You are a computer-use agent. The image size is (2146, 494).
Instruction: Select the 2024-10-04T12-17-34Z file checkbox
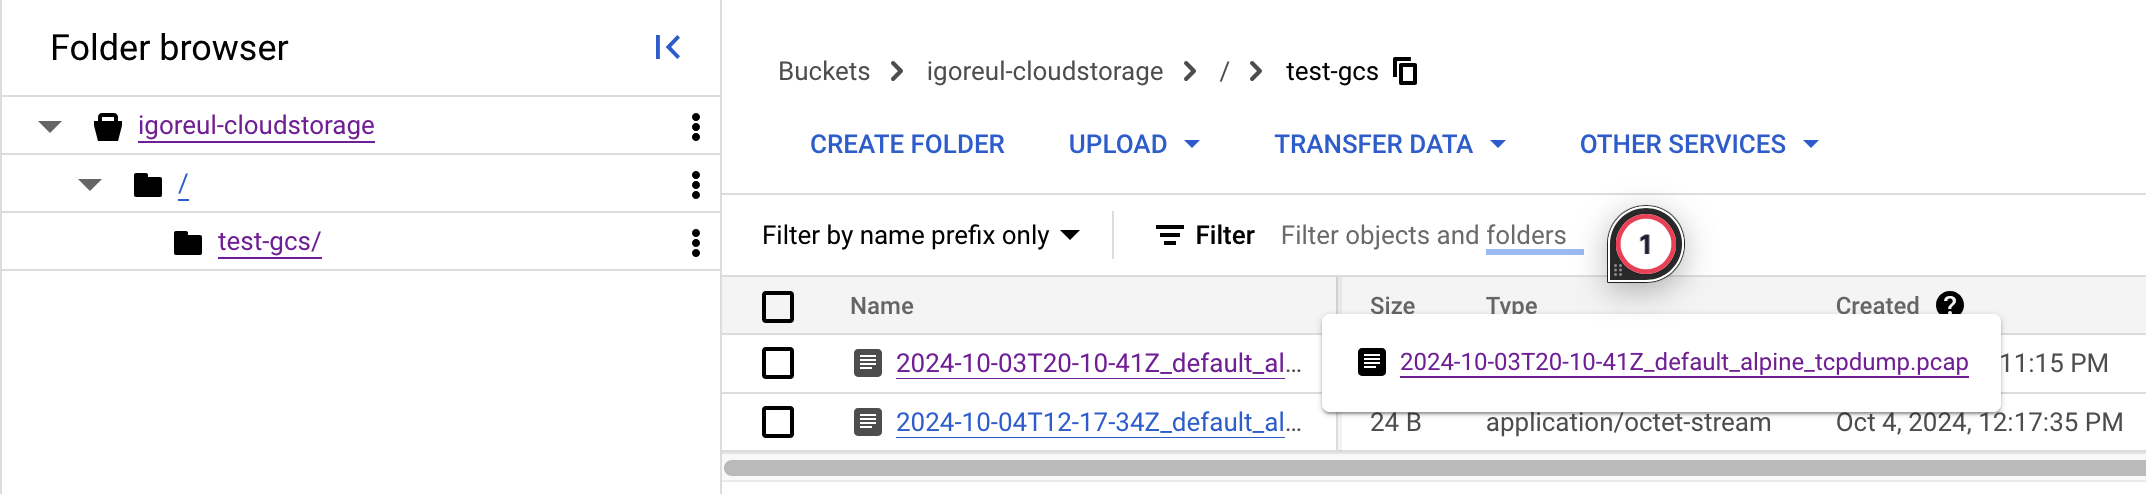tap(778, 422)
